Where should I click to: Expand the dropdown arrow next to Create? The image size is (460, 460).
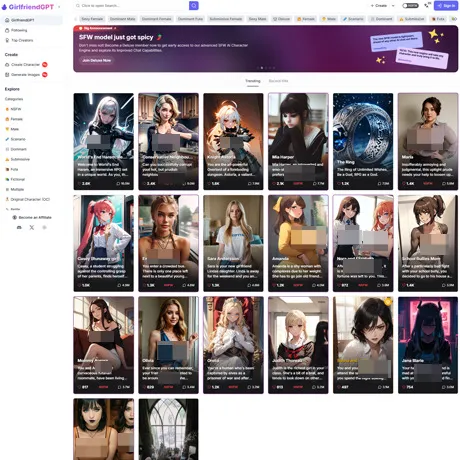click(393, 6)
